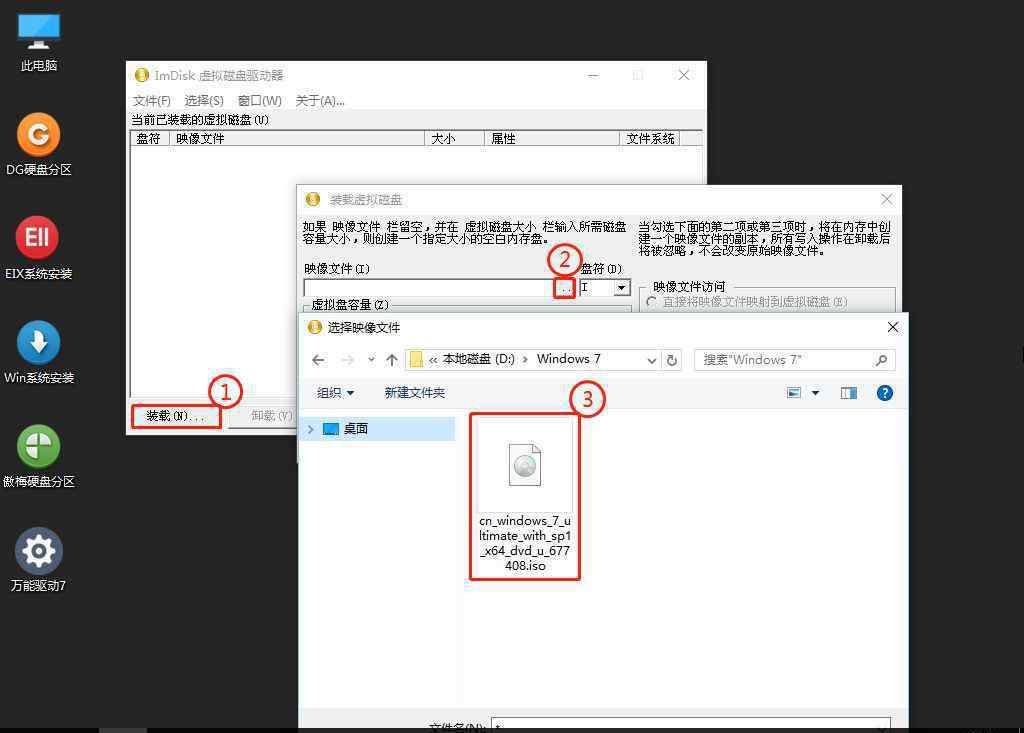Click the 装载(N)... mount button
1024x733 pixels.
point(175,416)
